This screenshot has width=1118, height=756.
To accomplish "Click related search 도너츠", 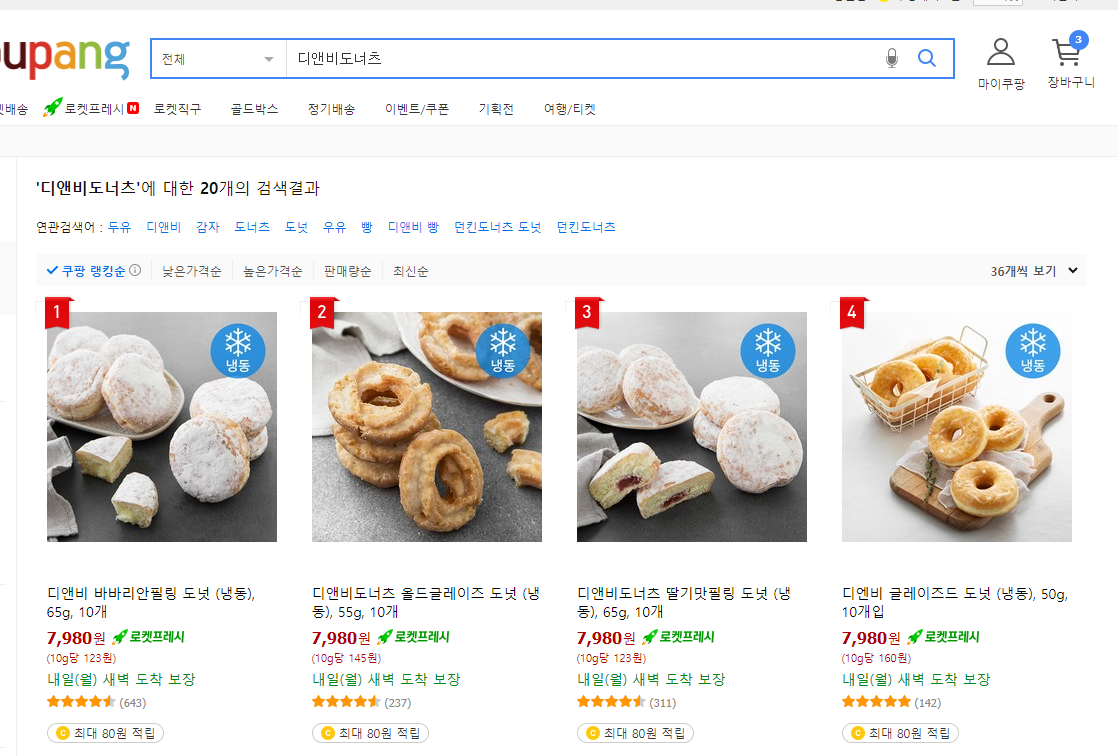I will click(x=252, y=227).
